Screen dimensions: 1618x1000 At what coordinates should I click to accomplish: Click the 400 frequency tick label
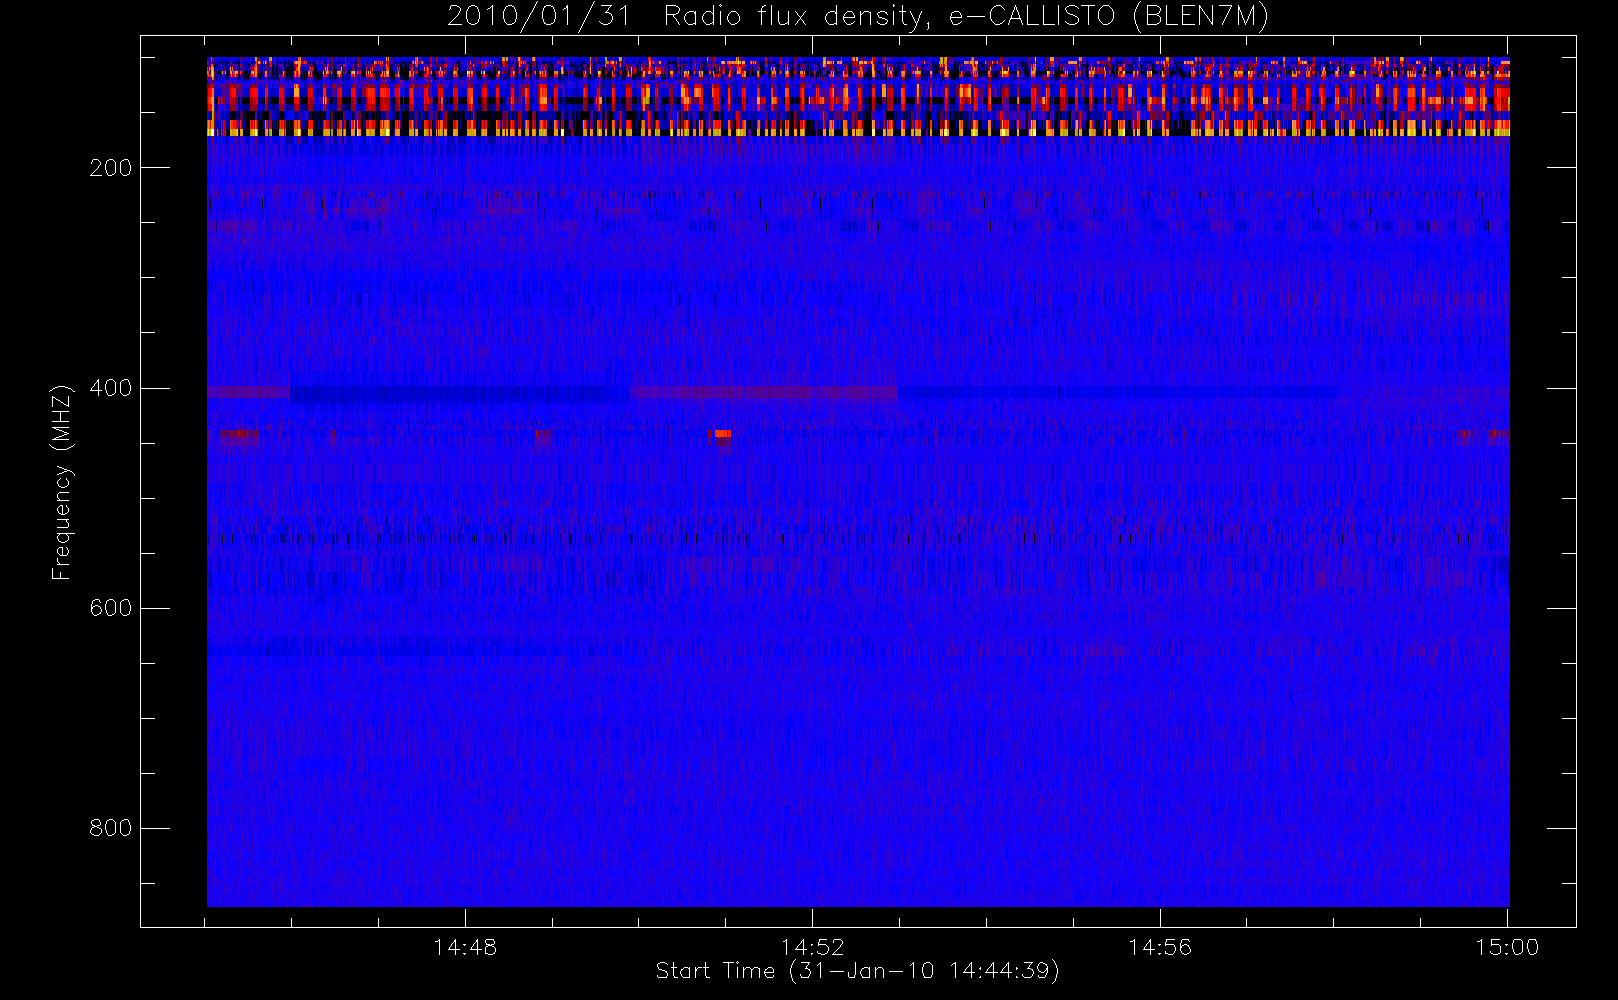point(111,388)
